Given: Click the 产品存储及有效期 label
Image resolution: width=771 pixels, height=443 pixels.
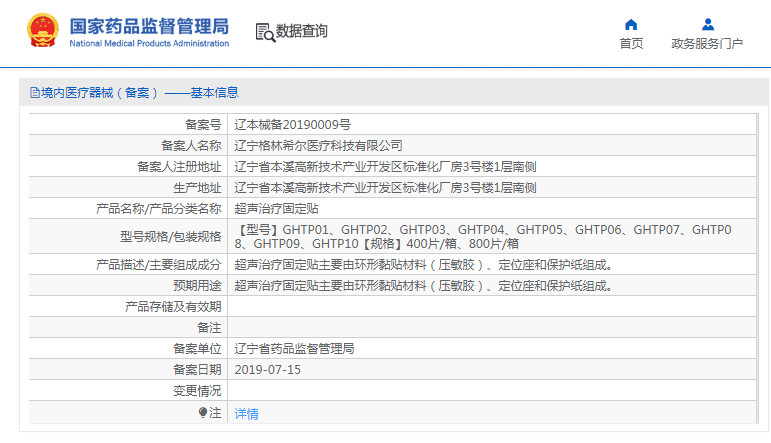Looking at the screenshot, I should point(173,307).
